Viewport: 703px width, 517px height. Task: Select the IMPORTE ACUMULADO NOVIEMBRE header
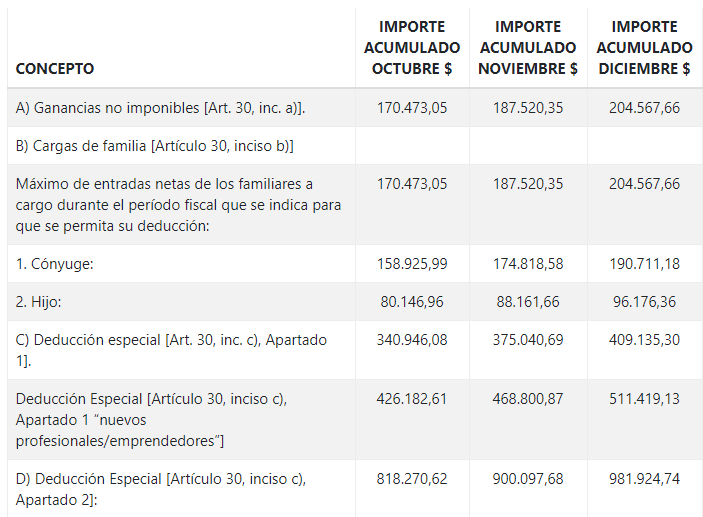click(528, 48)
